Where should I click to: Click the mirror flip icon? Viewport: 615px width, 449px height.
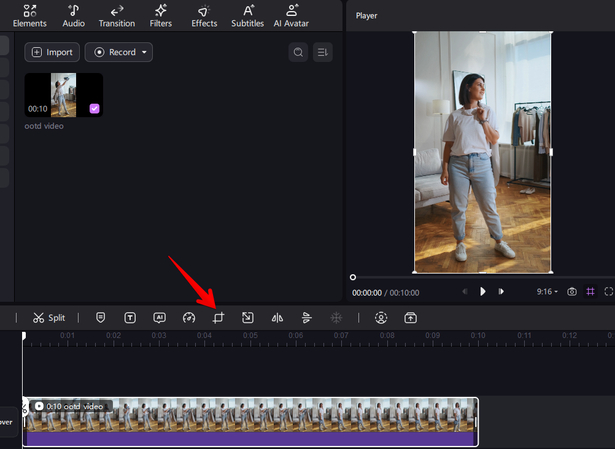[278, 317]
